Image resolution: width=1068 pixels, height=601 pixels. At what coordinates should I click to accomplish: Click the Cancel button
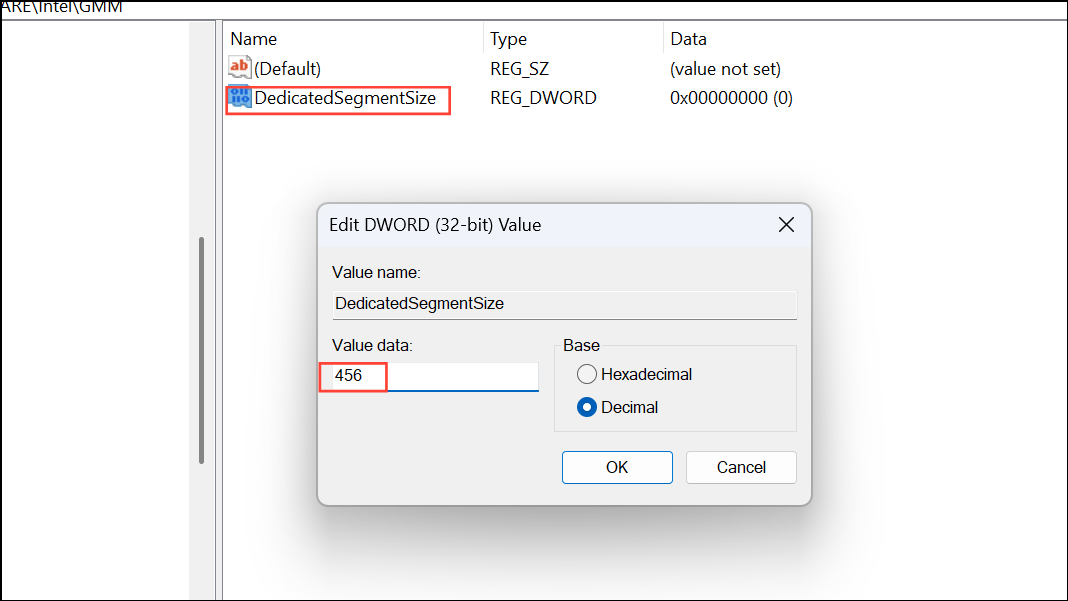coord(740,467)
